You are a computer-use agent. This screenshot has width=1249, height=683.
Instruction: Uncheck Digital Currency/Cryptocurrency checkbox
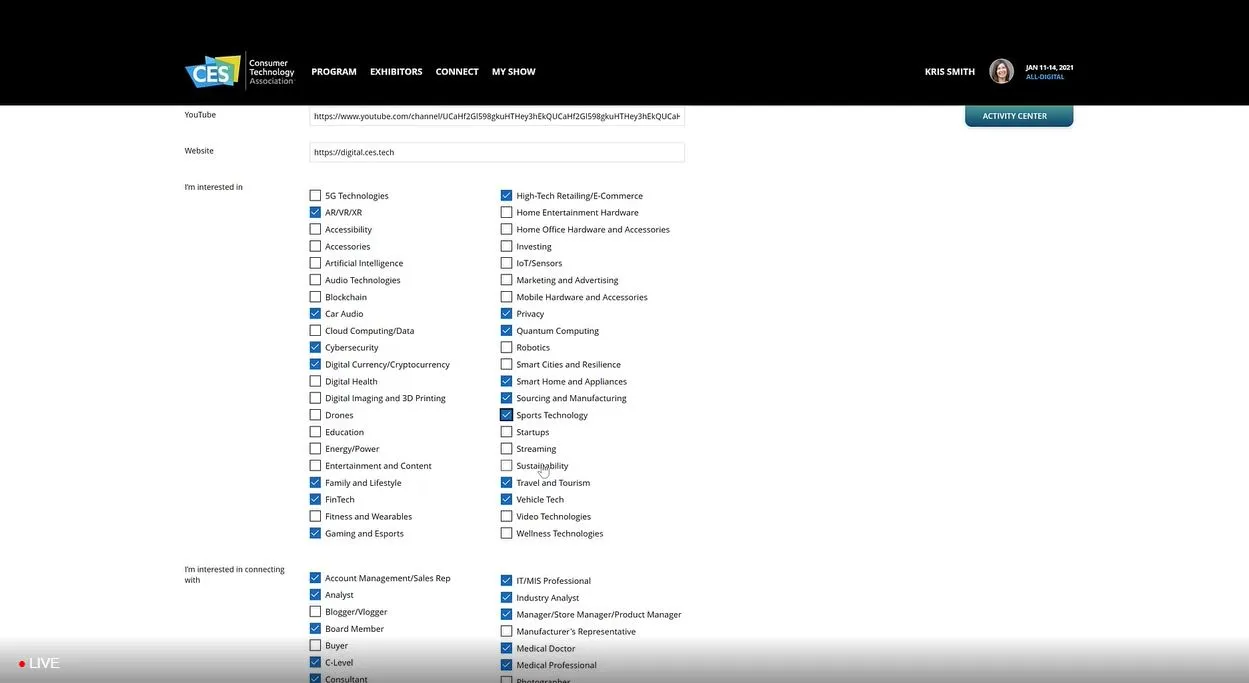pyautogui.click(x=315, y=364)
